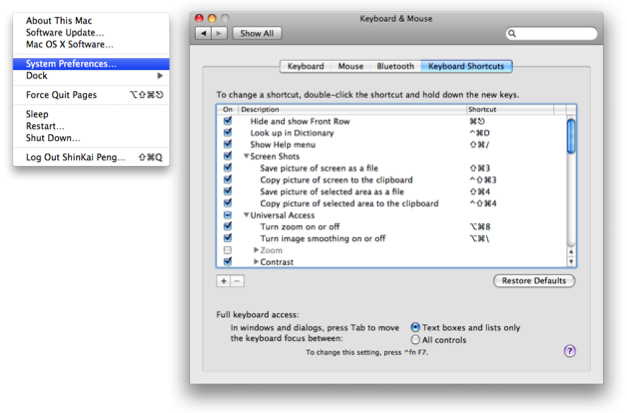627x413 pixels.
Task: Select Text boxes and lists only
Action: coord(415,327)
